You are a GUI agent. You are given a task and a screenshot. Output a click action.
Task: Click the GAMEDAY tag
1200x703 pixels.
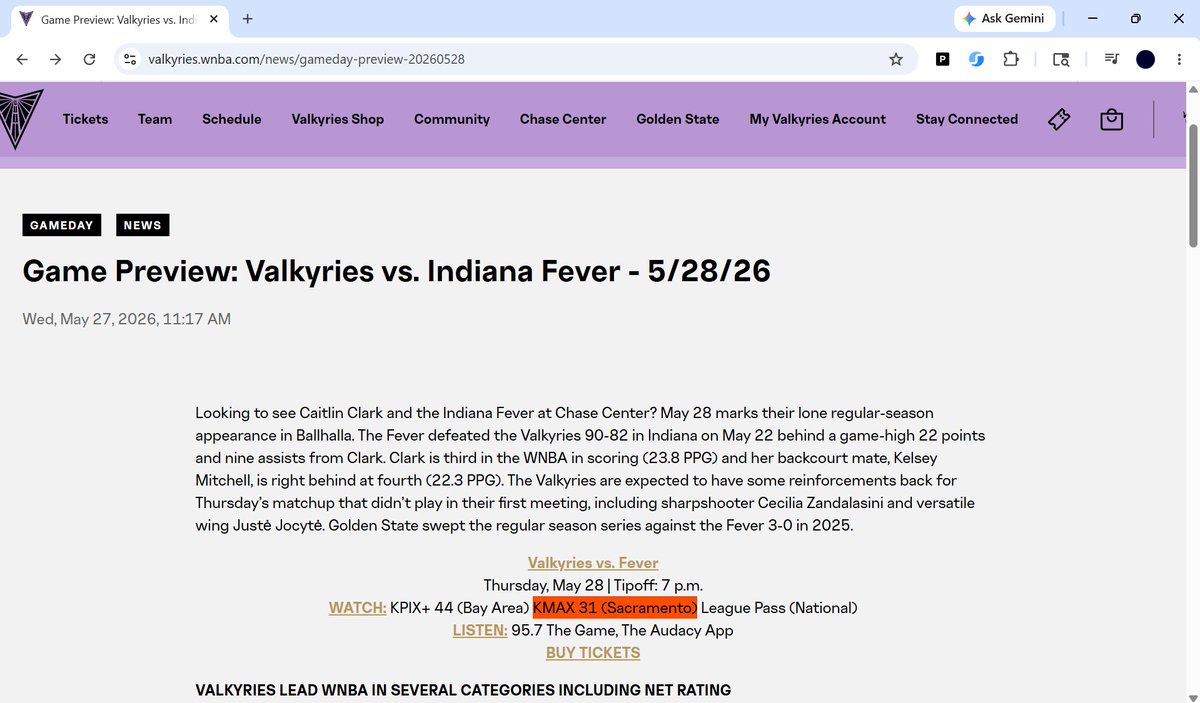62,225
